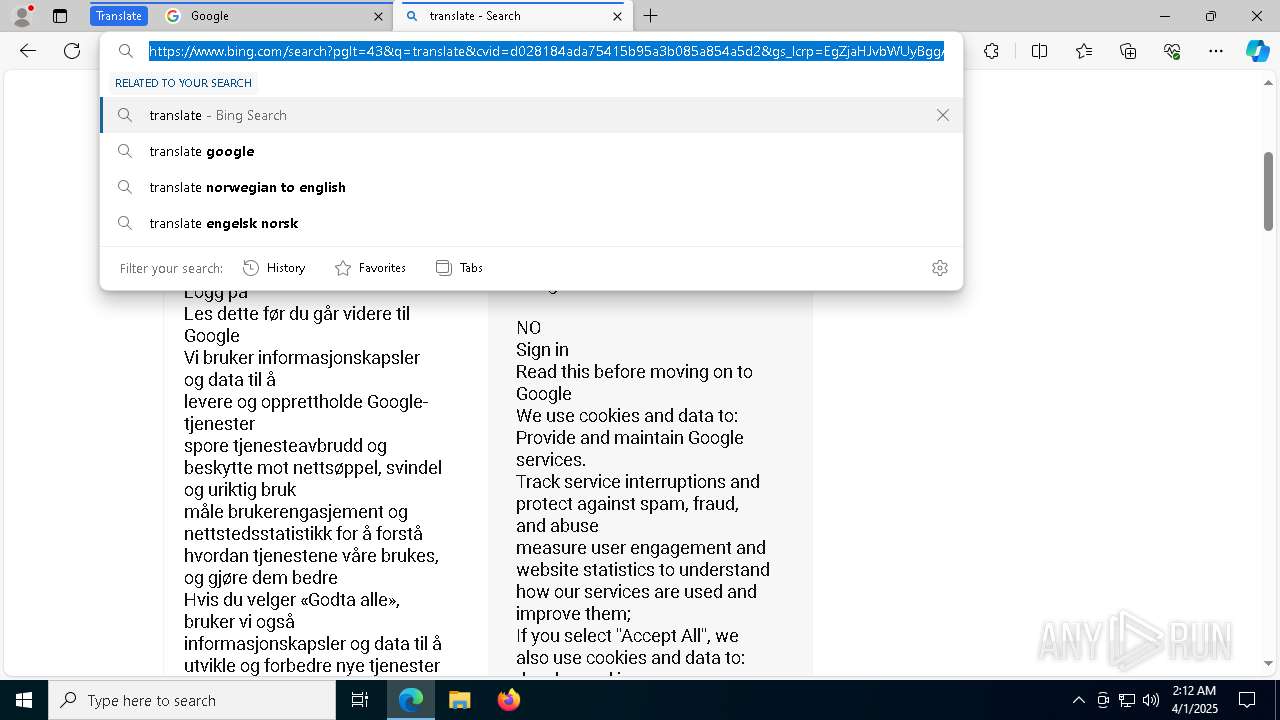Open the tab actions menu icon
The height and width of the screenshot is (720, 1280).
60,16
